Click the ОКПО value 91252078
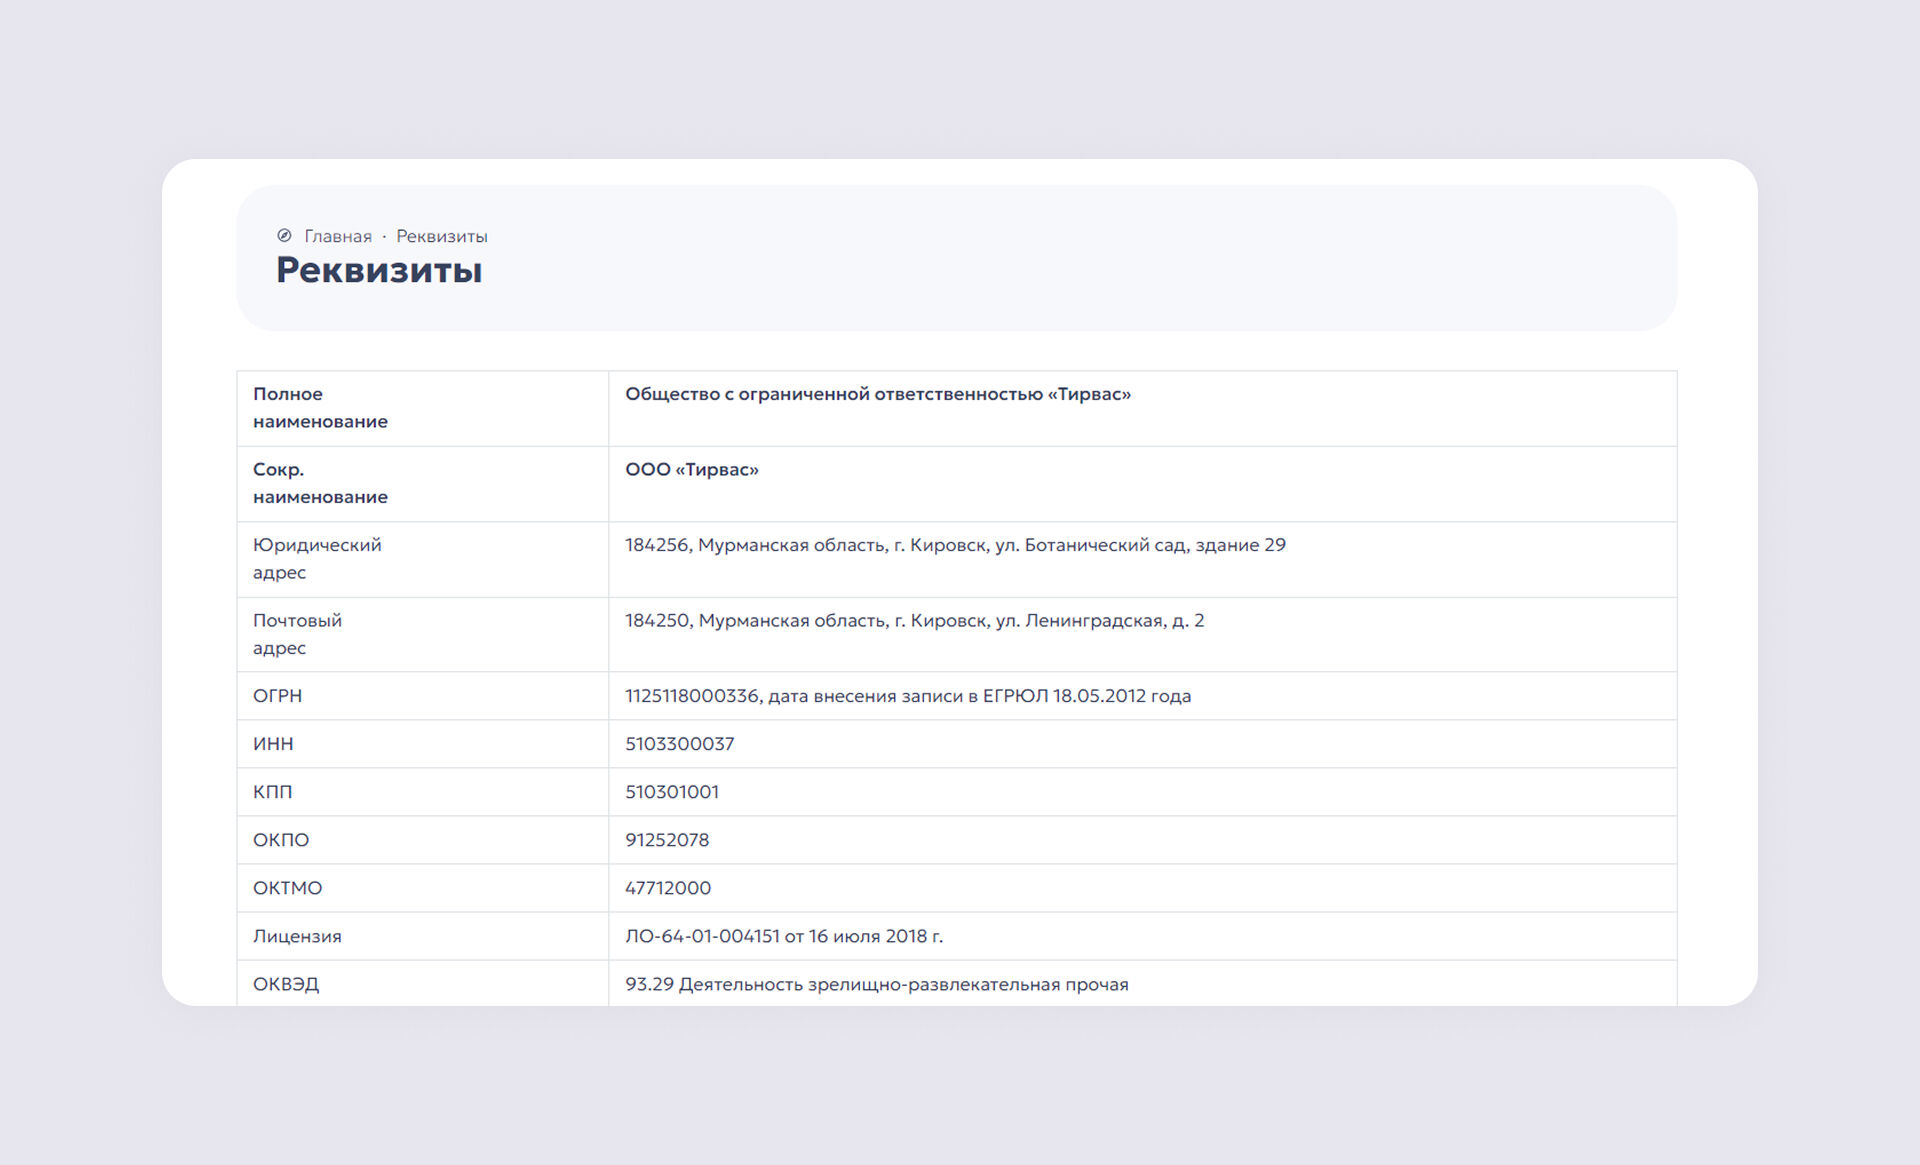Viewport: 1920px width, 1165px height. click(667, 840)
